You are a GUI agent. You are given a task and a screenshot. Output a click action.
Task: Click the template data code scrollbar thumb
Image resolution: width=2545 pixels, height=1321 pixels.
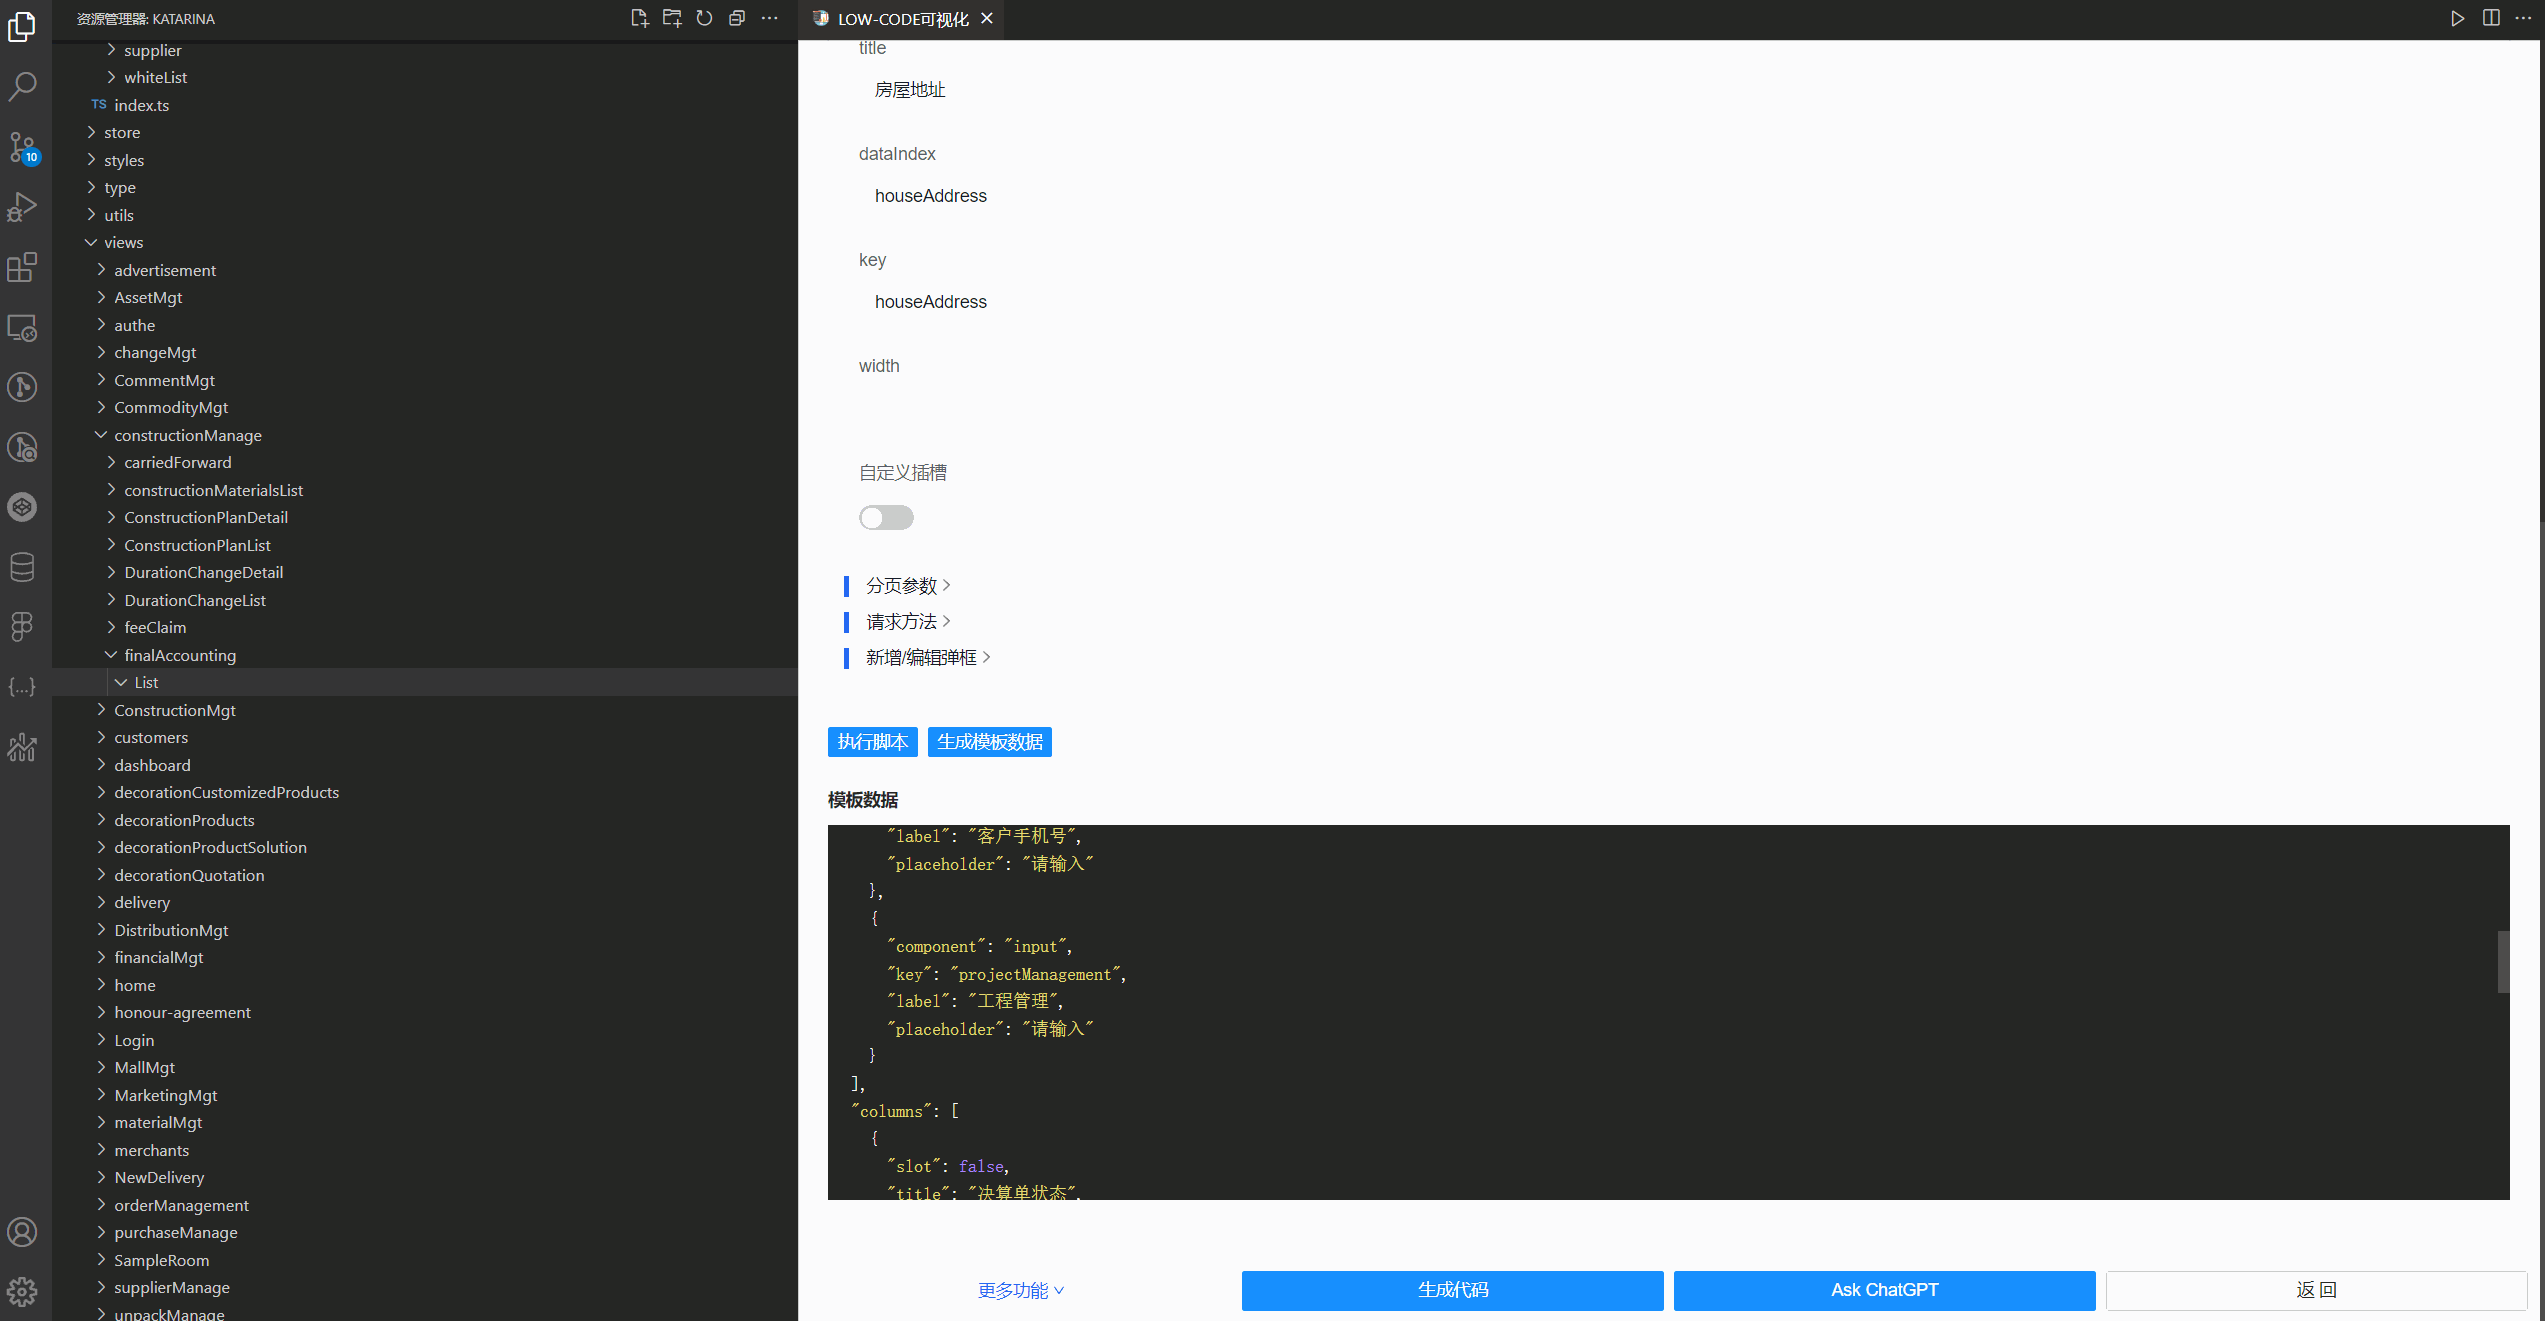coord(2503,961)
